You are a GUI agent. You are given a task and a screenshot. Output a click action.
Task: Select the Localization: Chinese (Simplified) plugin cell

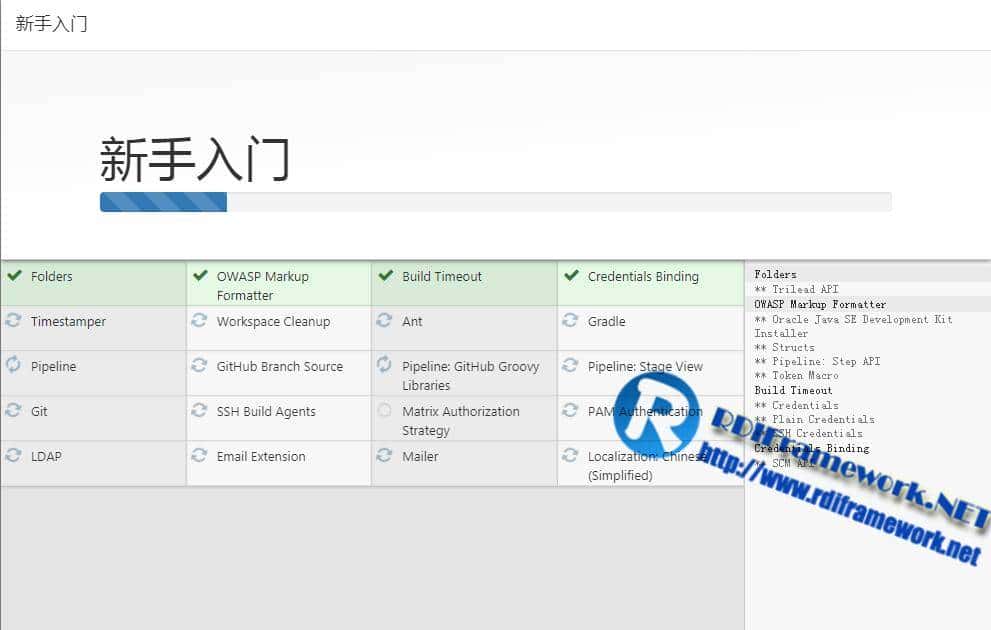pyautogui.click(x=640, y=465)
